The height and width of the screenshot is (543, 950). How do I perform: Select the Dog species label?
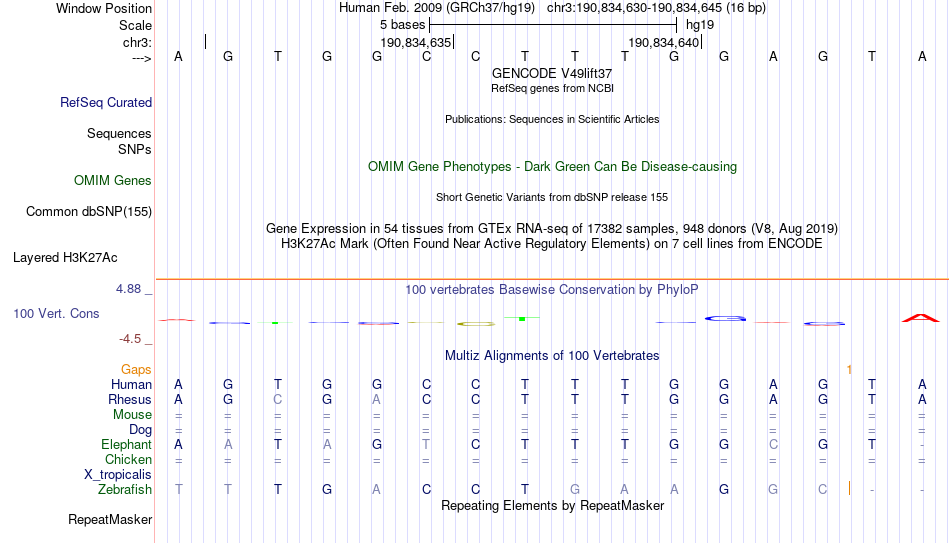pos(141,430)
